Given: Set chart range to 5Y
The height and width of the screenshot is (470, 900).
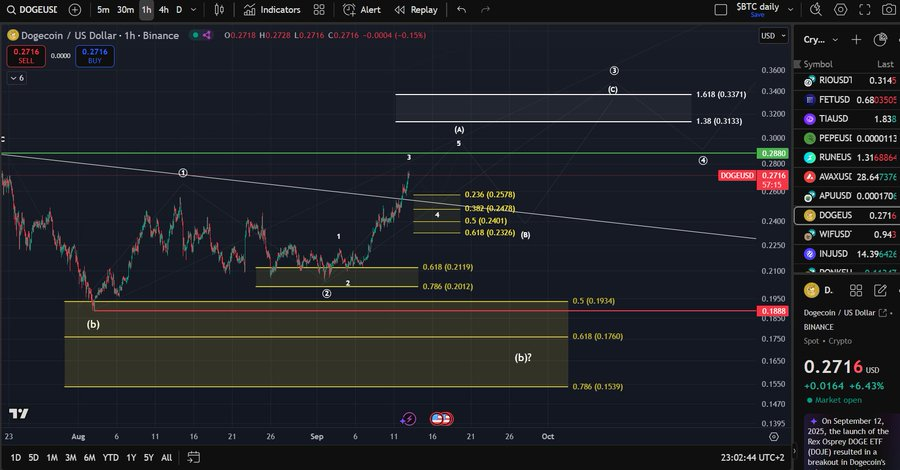Looking at the screenshot, I should (x=149, y=457).
